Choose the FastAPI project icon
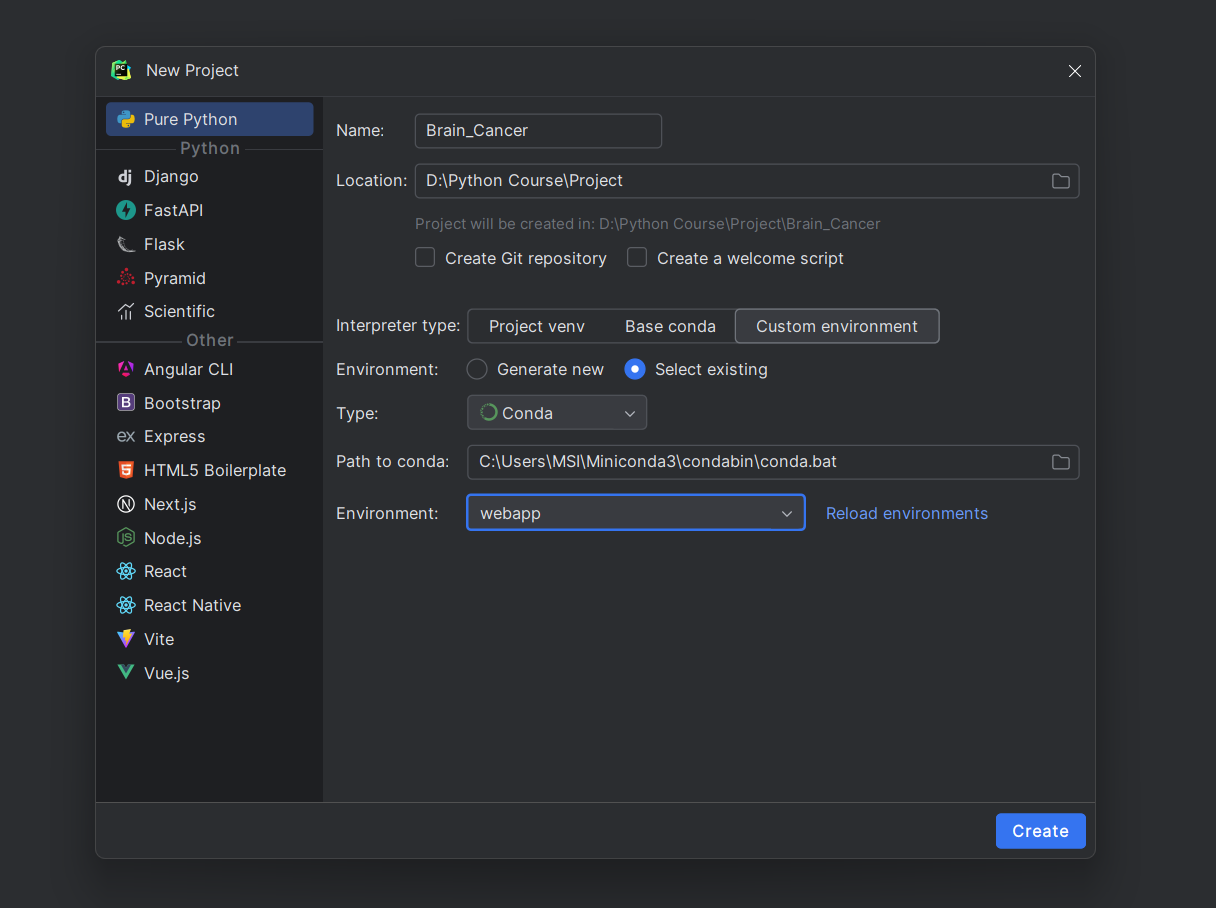 125,210
